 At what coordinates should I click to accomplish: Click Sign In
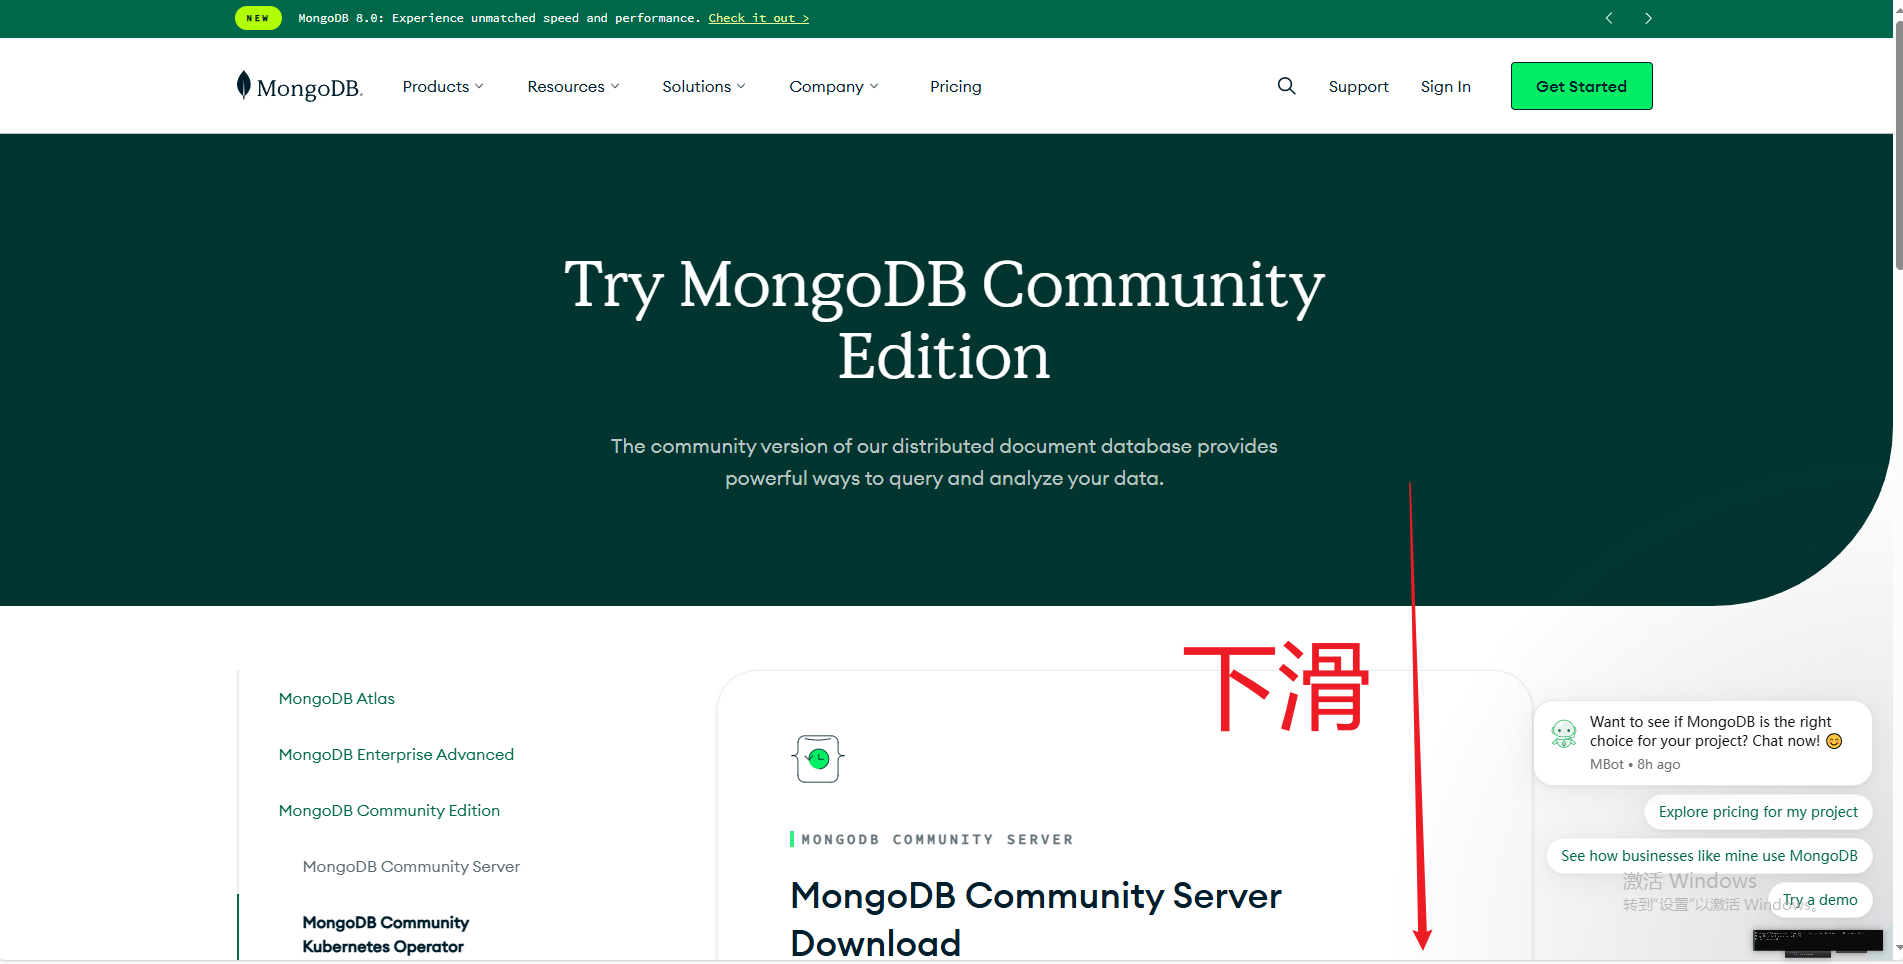click(1445, 86)
